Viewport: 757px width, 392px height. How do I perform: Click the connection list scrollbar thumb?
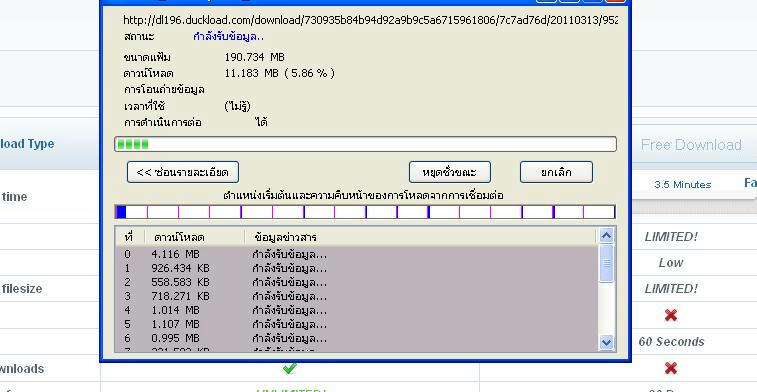click(x=606, y=263)
